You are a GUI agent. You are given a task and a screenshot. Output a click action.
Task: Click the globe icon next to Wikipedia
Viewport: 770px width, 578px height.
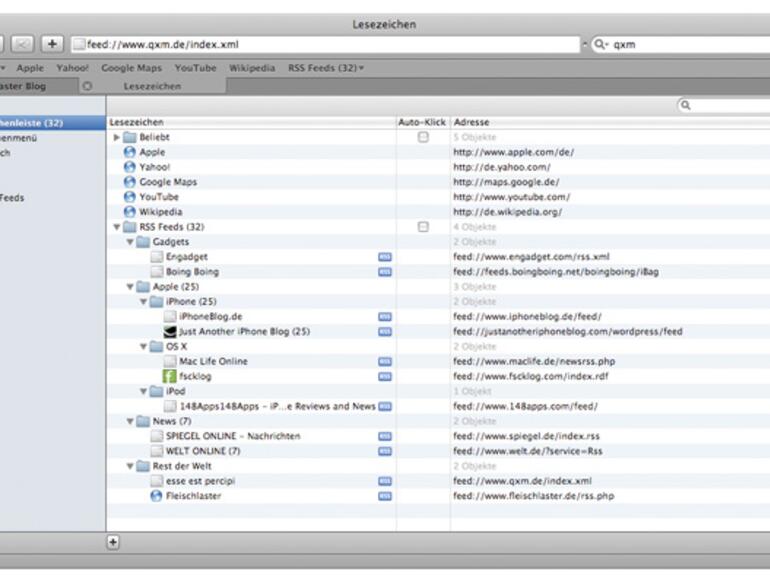point(129,212)
